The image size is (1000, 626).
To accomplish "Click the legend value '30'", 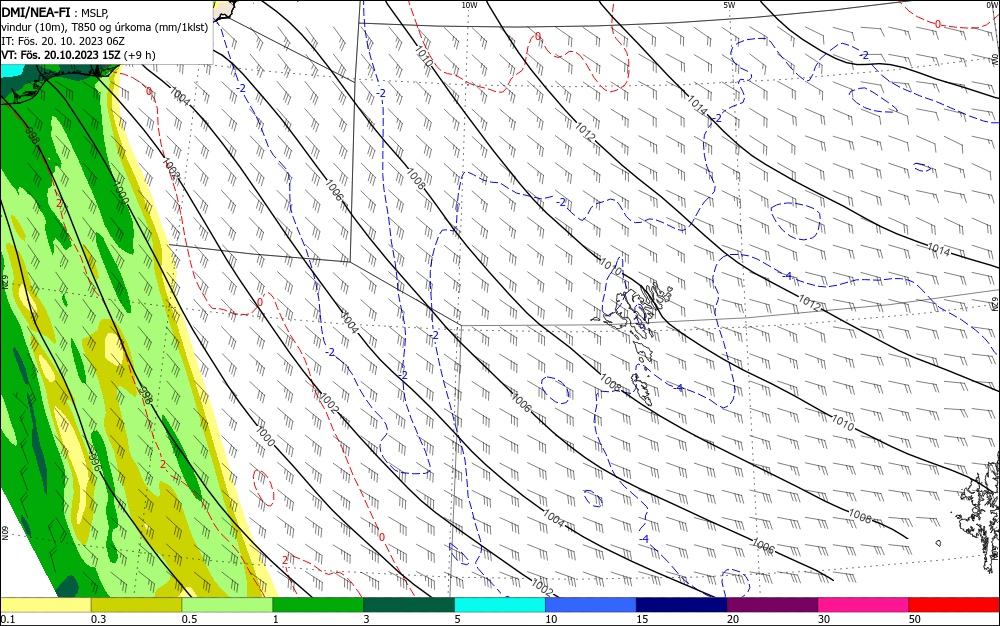I will pos(824,619).
